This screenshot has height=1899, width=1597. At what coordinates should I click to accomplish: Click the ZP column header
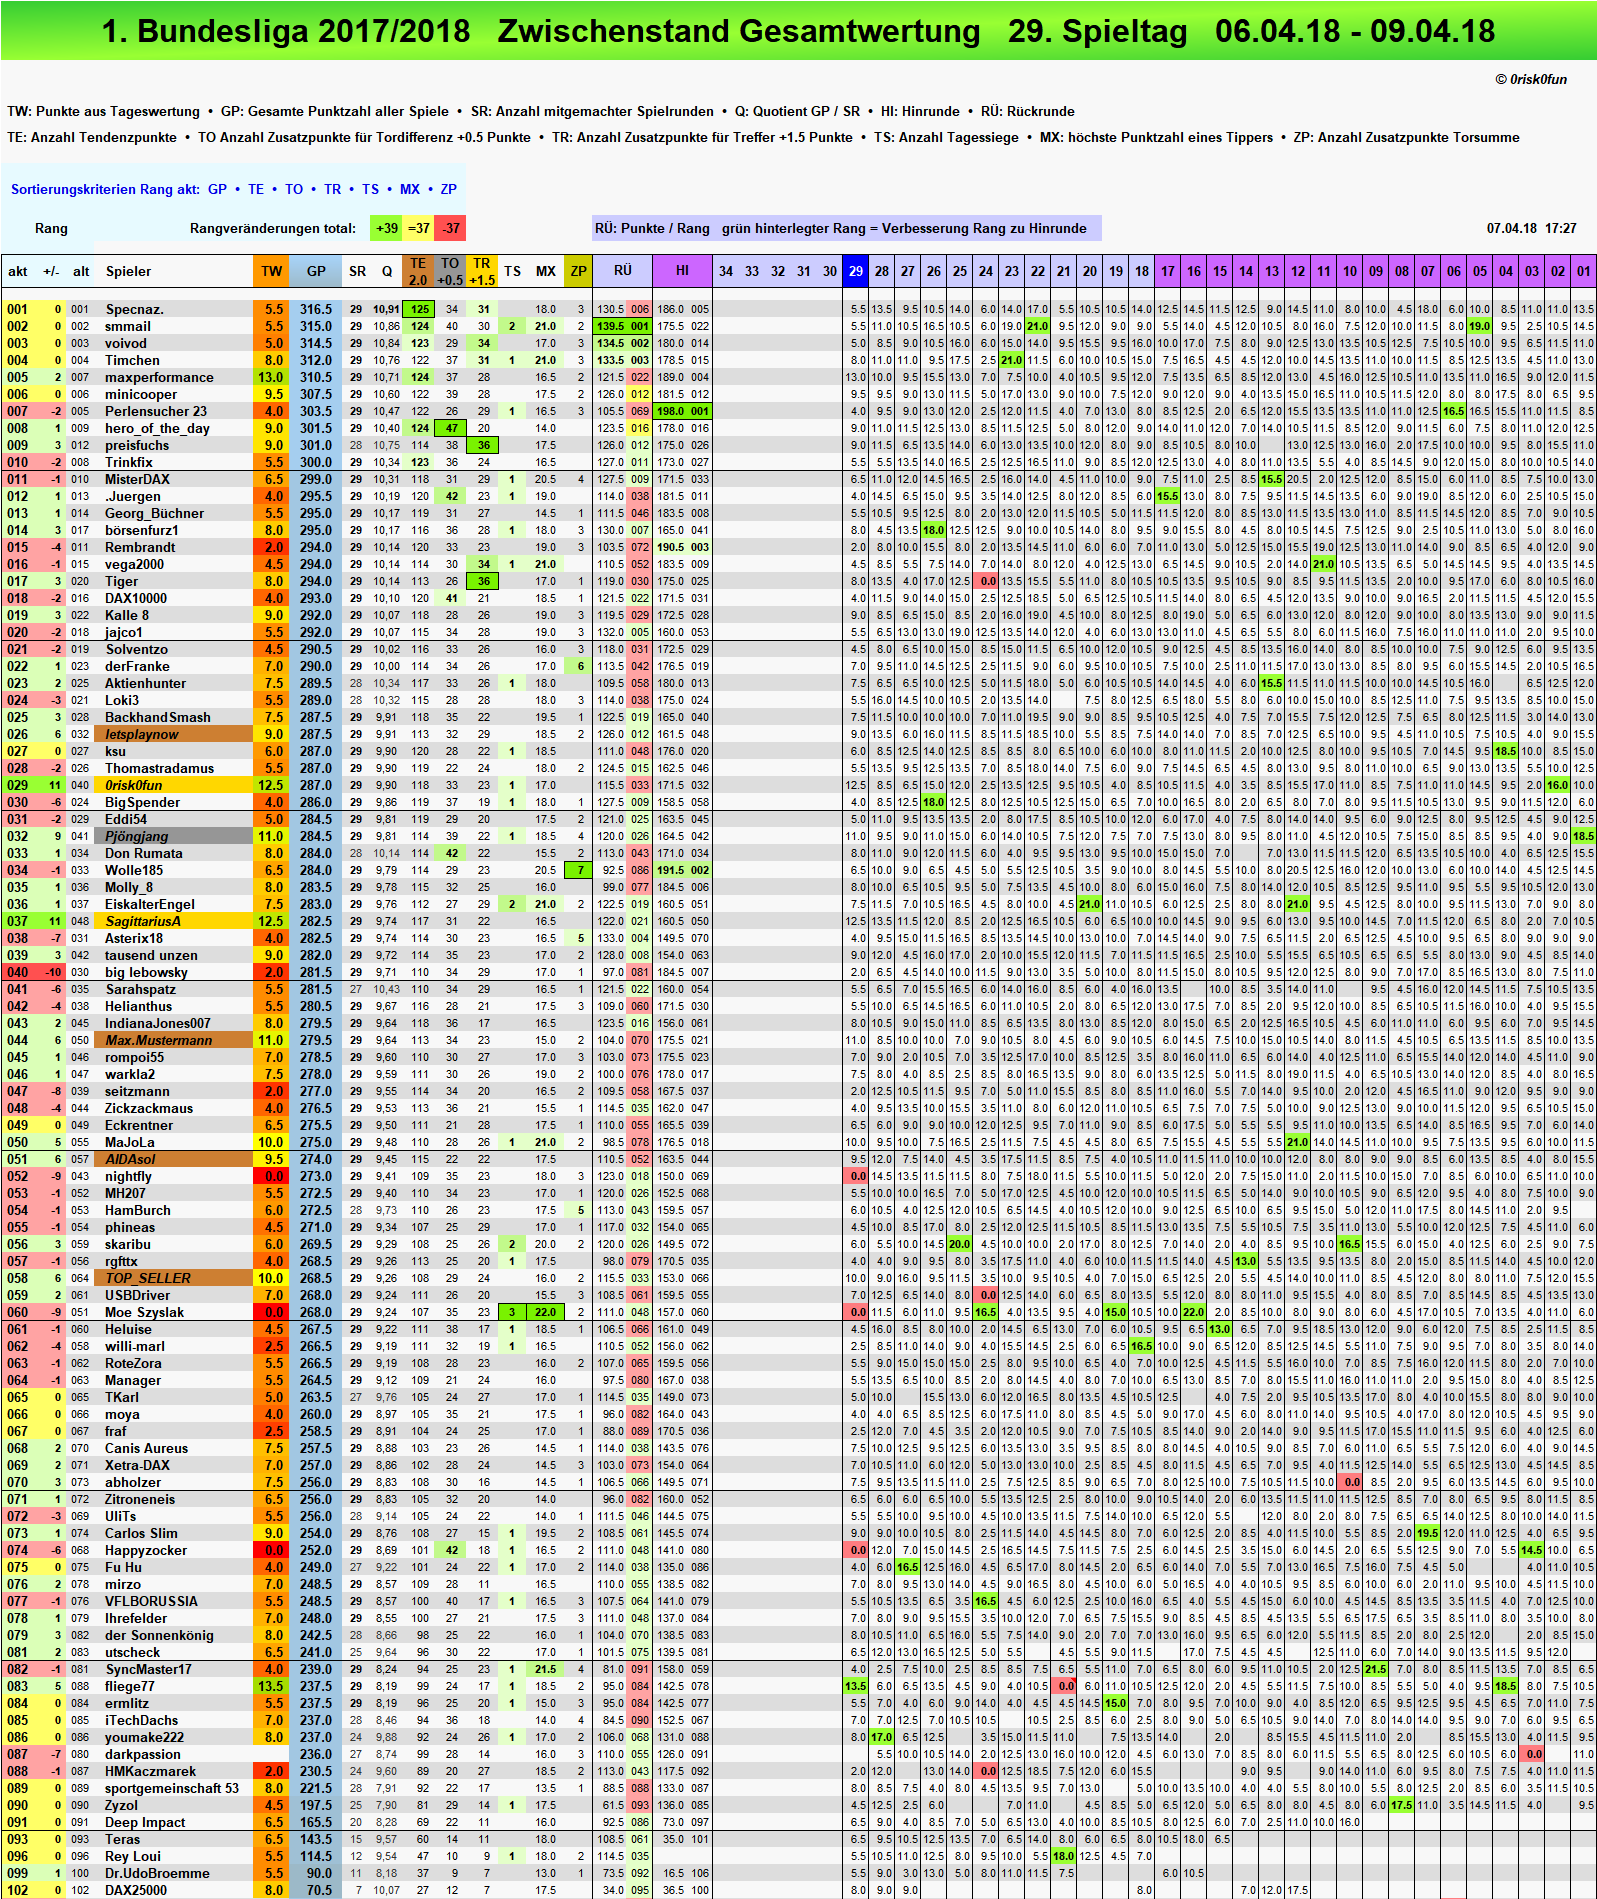578,271
